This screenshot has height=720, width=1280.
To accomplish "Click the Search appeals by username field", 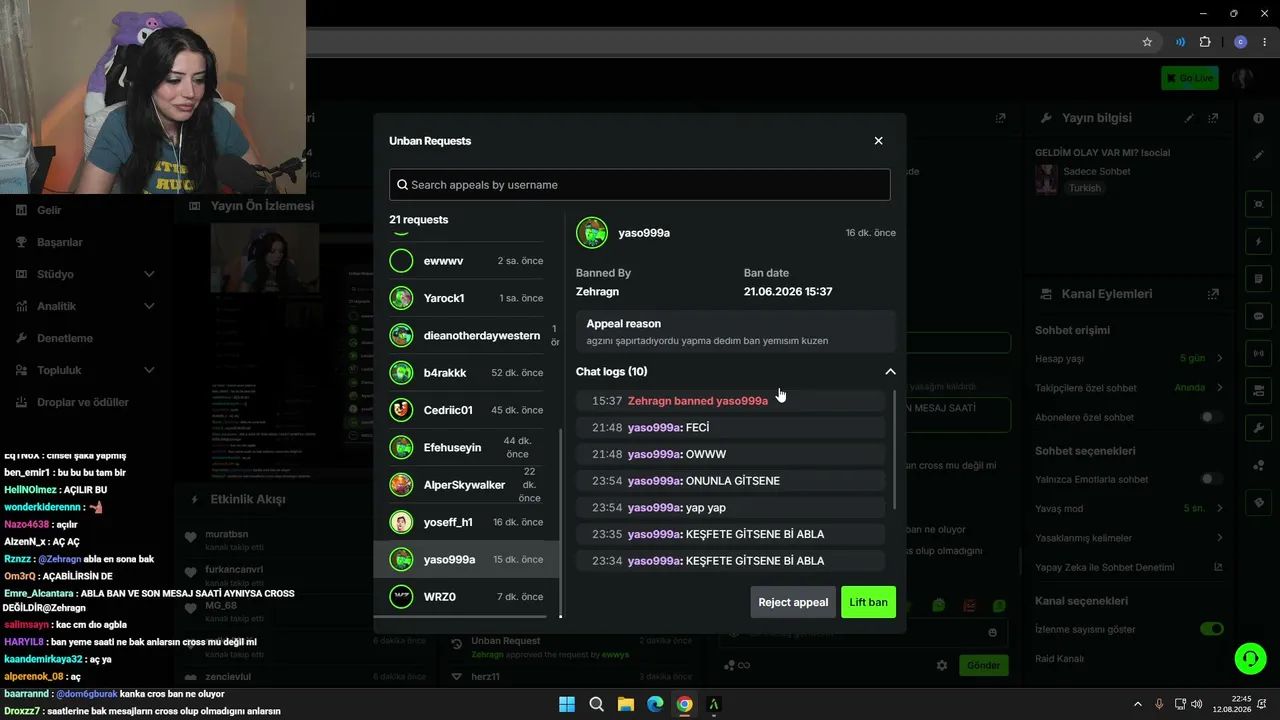I will [x=639, y=184].
